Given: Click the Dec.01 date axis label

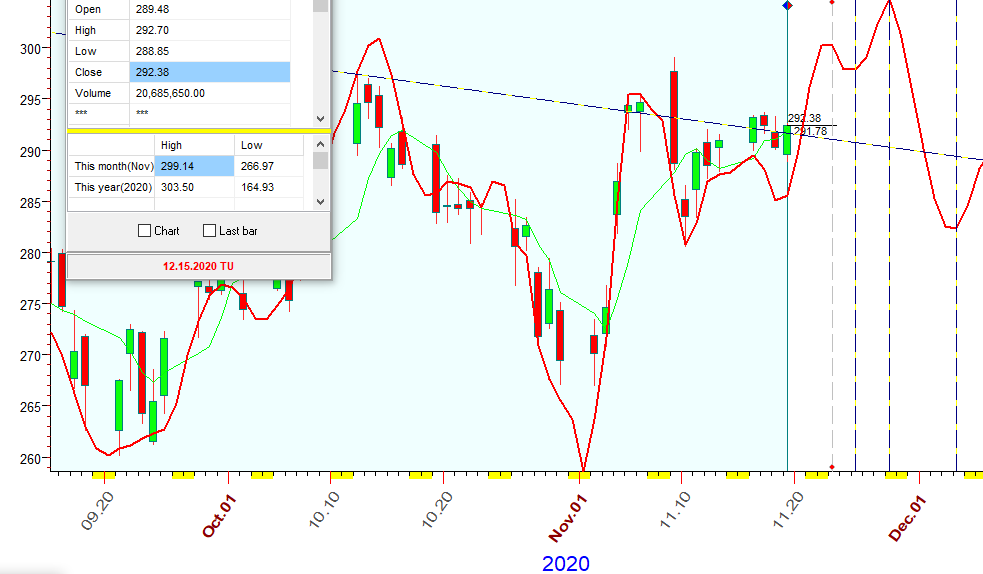Looking at the screenshot, I should pyautogui.click(x=907, y=518).
